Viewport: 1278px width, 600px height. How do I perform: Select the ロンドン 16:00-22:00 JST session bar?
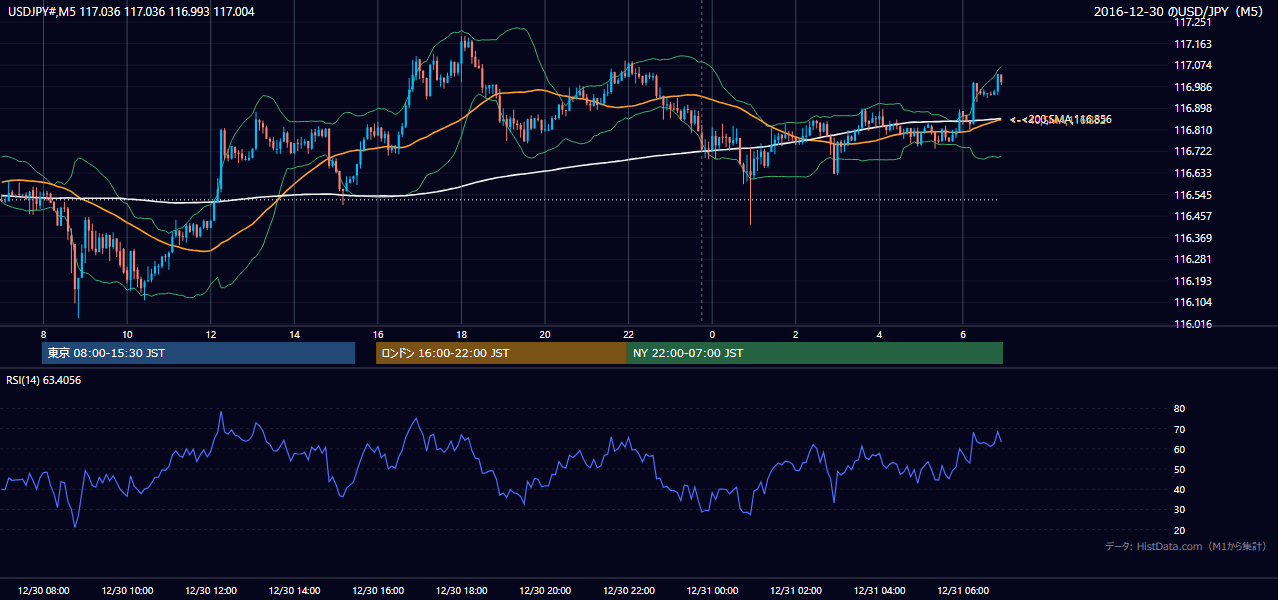coord(501,353)
